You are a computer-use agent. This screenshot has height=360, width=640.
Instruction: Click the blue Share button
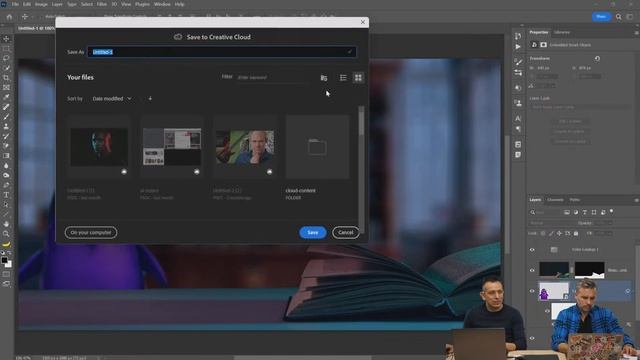click(x=601, y=17)
